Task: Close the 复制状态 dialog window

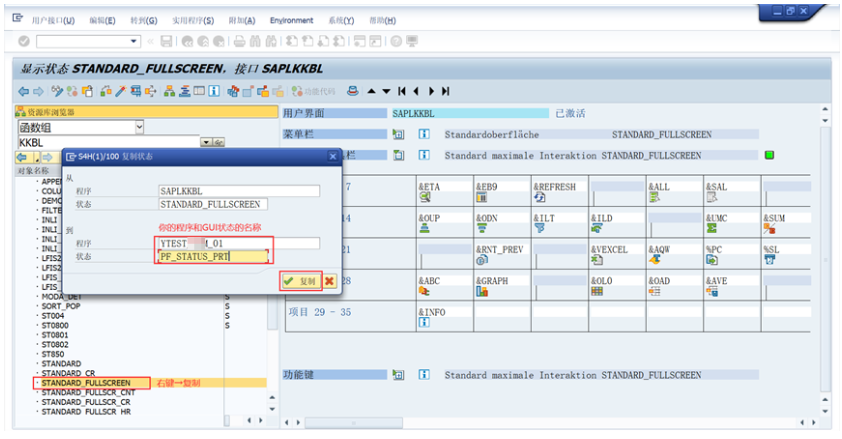Action: coord(333,156)
